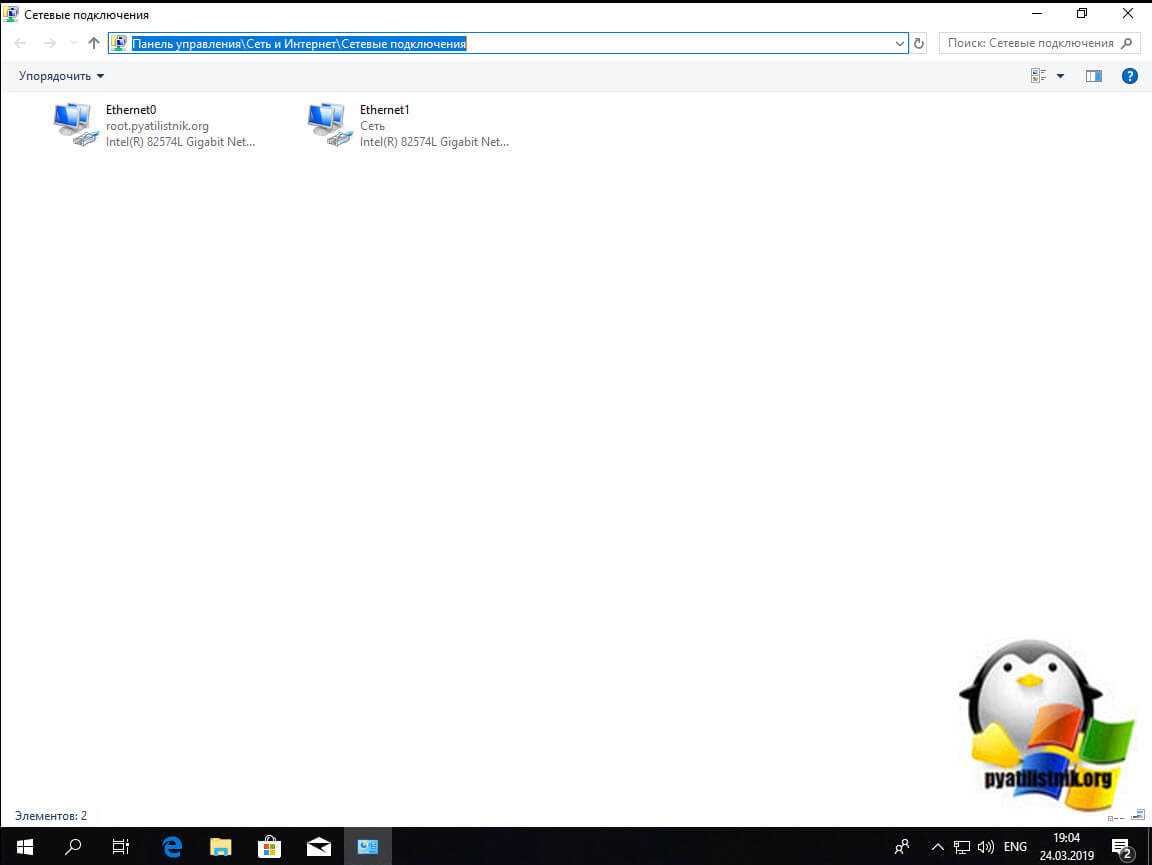1152x865 pixels.
Task: Refresh the Network Connections view
Action: (x=919, y=43)
